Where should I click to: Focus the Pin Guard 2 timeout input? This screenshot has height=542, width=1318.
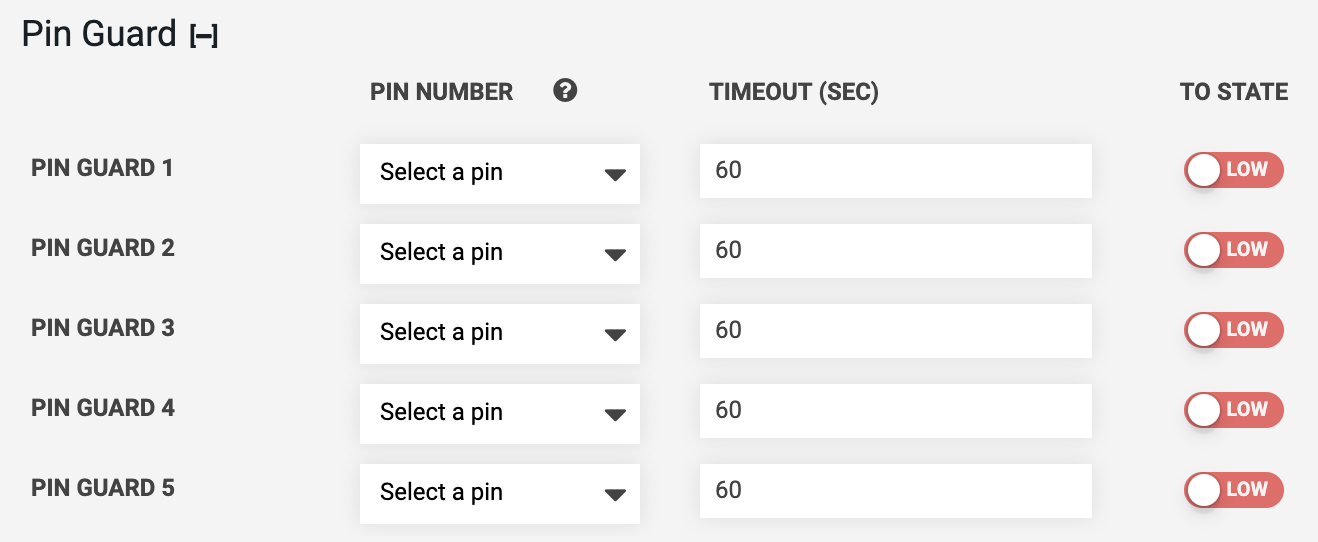(x=896, y=251)
